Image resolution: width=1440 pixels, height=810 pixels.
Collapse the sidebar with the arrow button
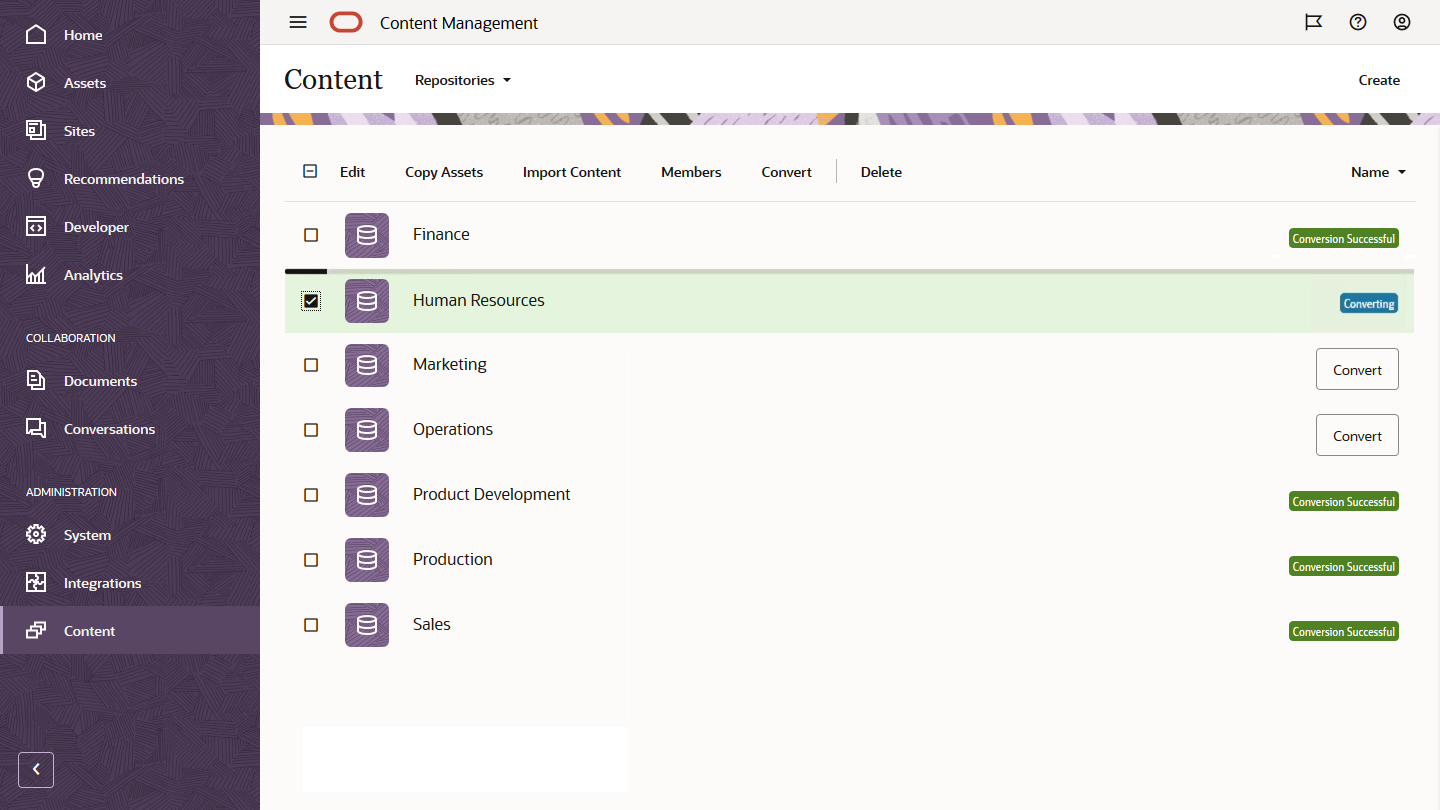pyautogui.click(x=36, y=769)
